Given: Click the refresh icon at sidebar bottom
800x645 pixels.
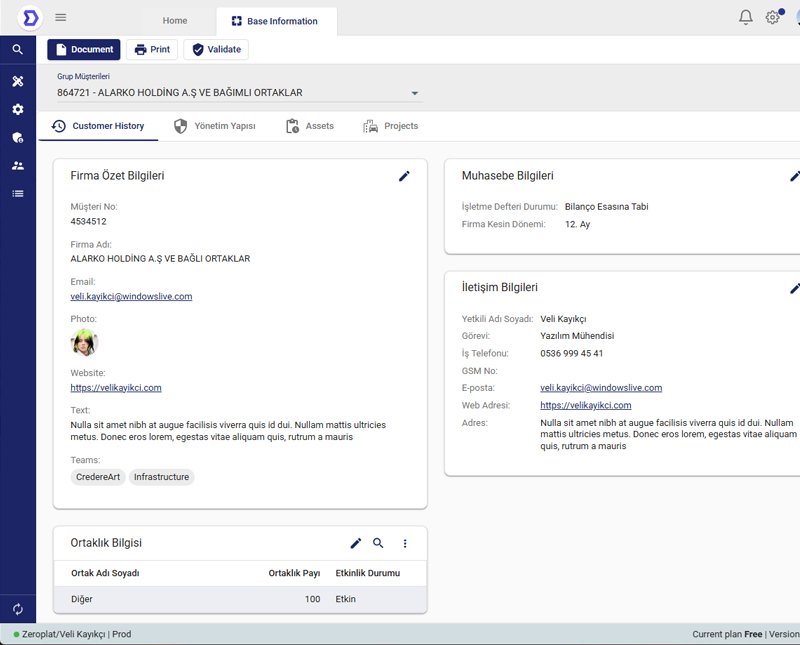Looking at the screenshot, I should pos(18,609).
